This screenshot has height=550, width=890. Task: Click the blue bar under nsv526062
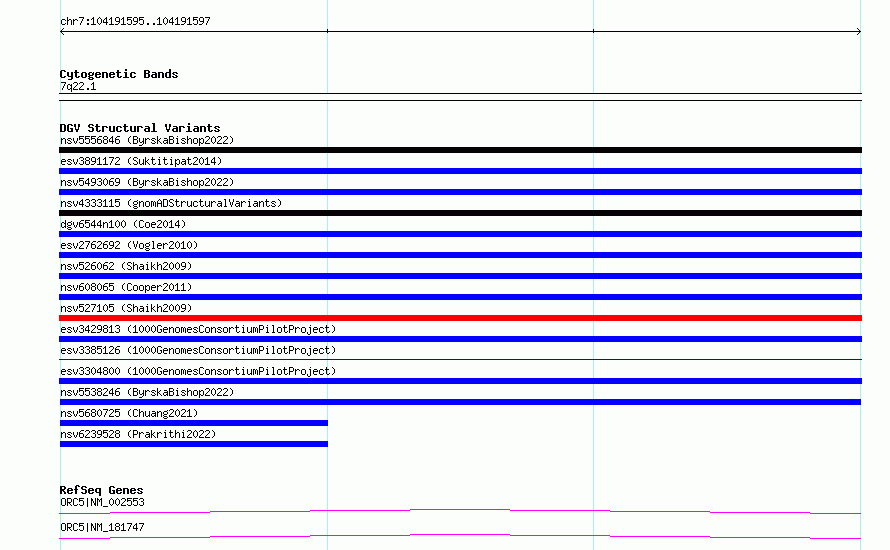pos(460,276)
